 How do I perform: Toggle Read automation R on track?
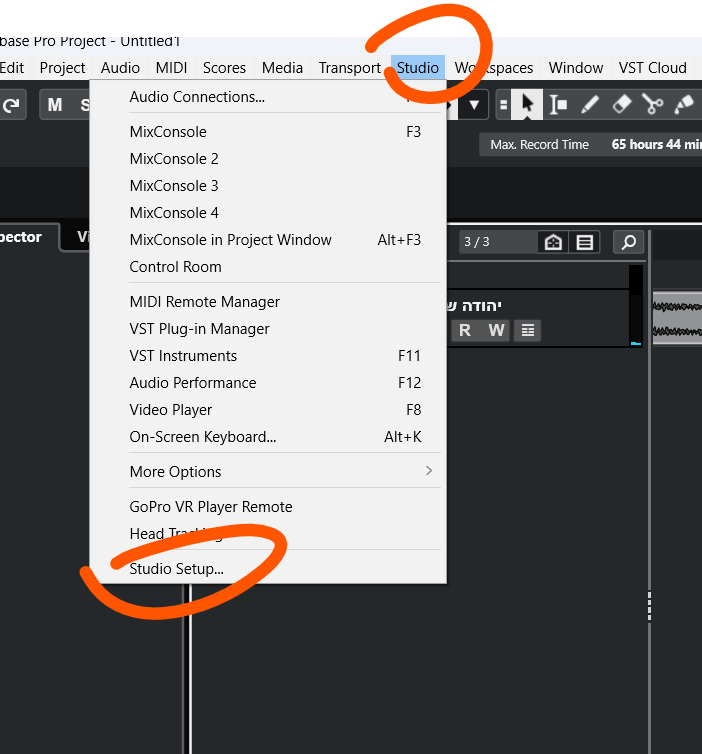[464, 330]
